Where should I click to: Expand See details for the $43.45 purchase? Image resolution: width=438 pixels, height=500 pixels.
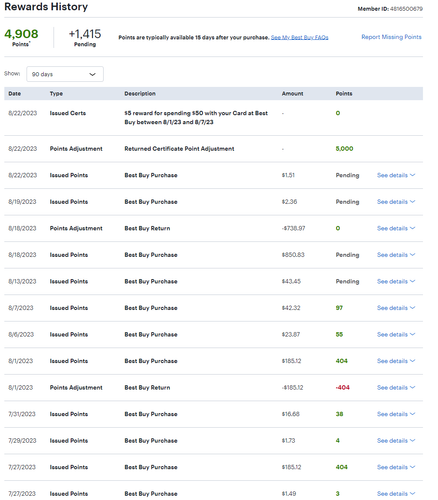pos(396,281)
